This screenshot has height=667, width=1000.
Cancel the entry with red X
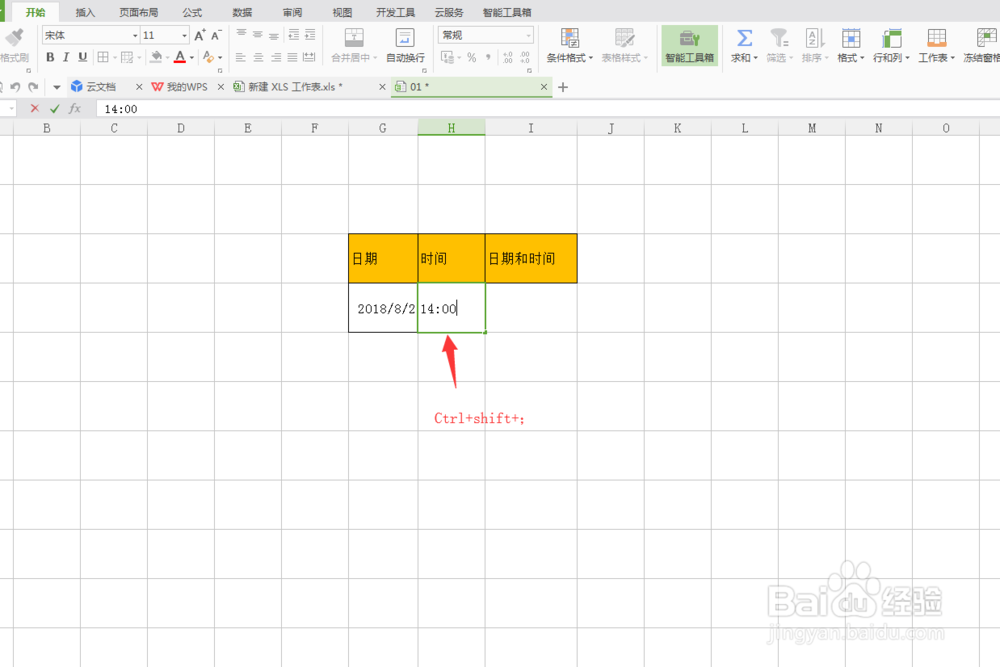point(35,109)
